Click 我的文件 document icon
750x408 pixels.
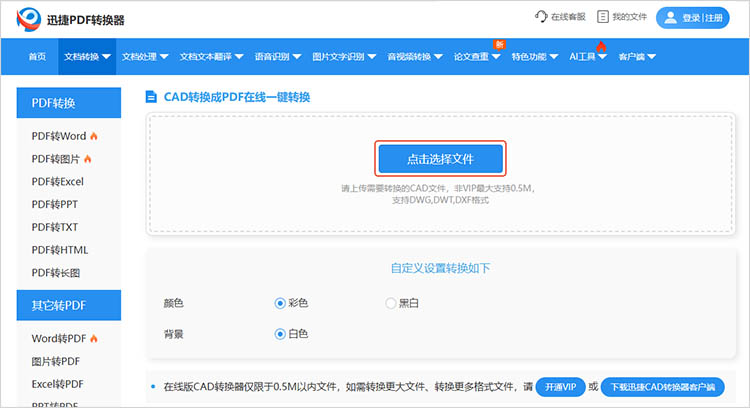click(603, 17)
